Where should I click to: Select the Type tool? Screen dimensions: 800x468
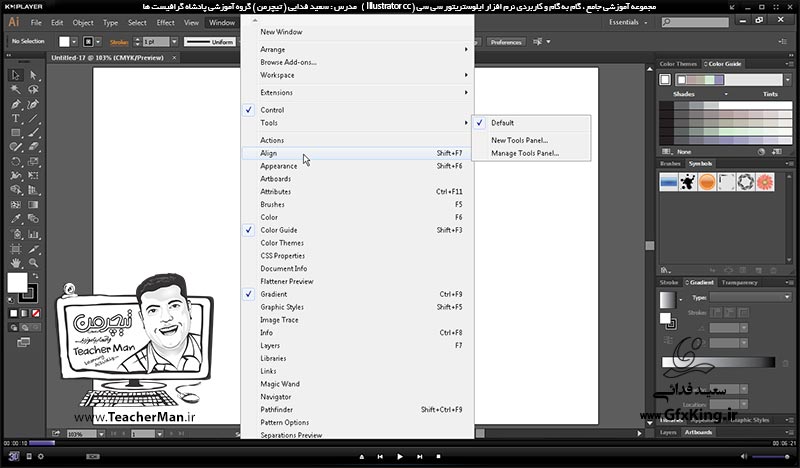(x=16, y=118)
